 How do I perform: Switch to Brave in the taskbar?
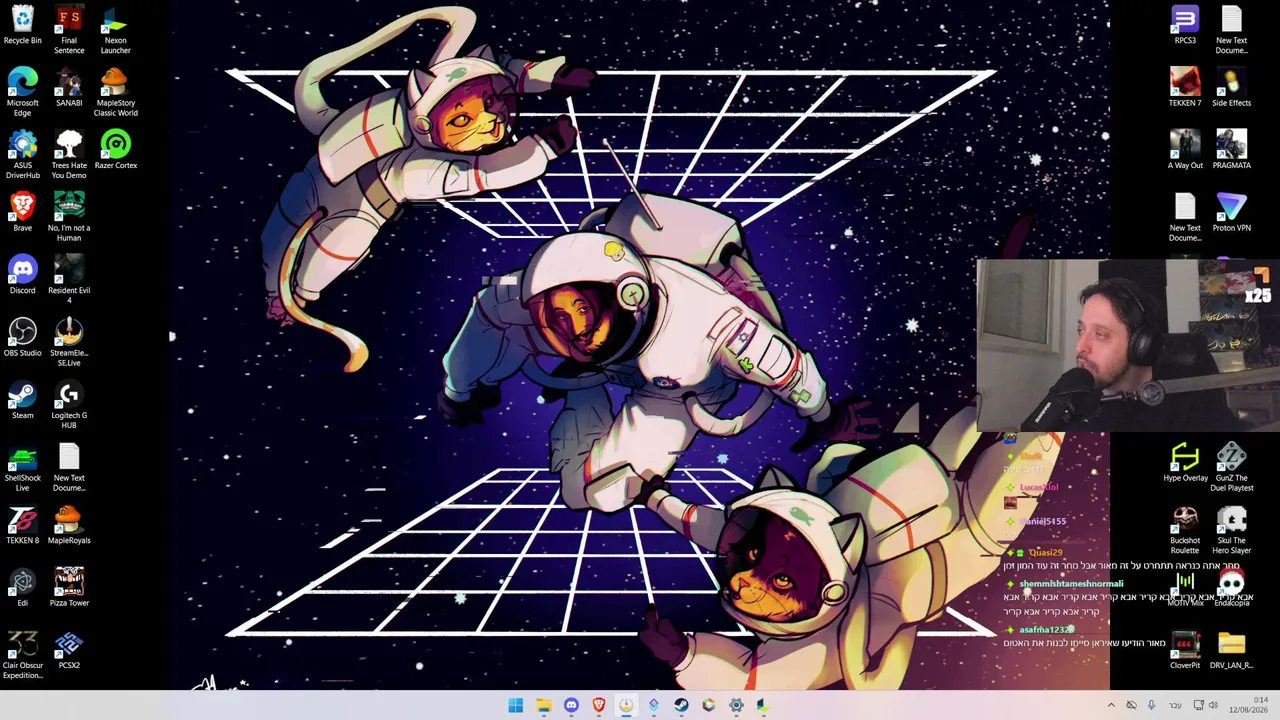coord(599,705)
